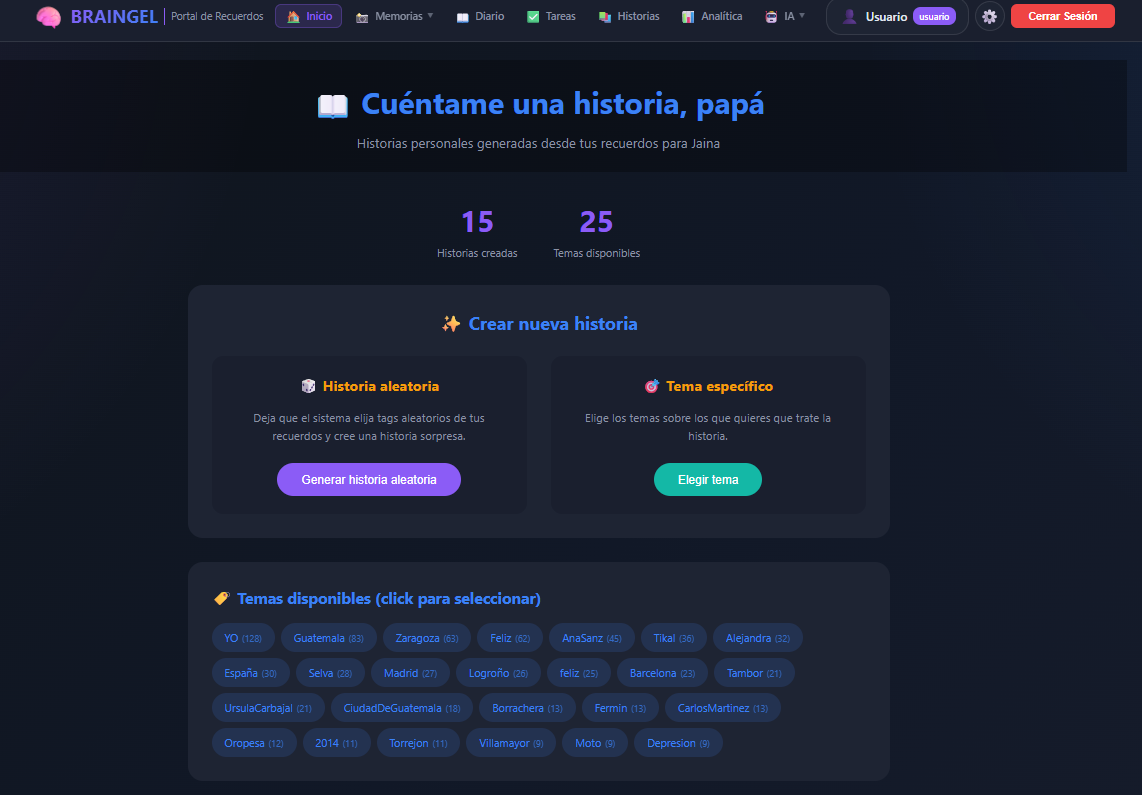Log out with Cerrar Sesión

point(1062,17)
